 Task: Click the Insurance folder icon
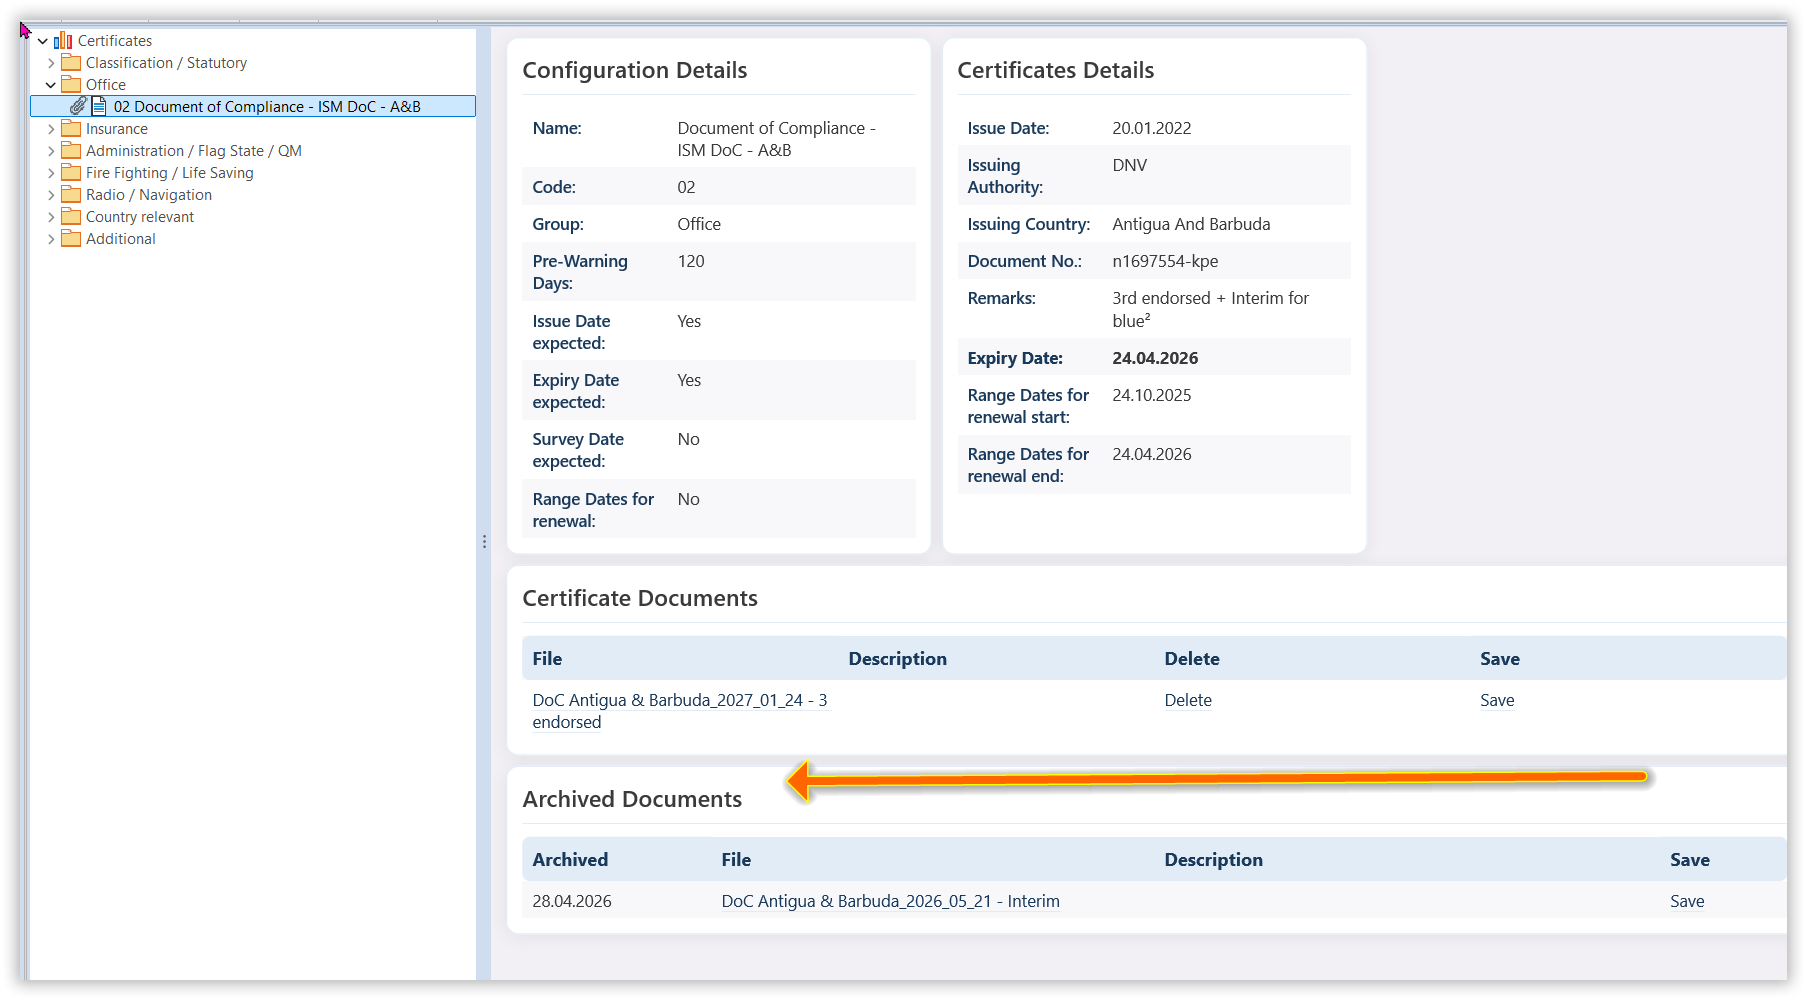71,128
